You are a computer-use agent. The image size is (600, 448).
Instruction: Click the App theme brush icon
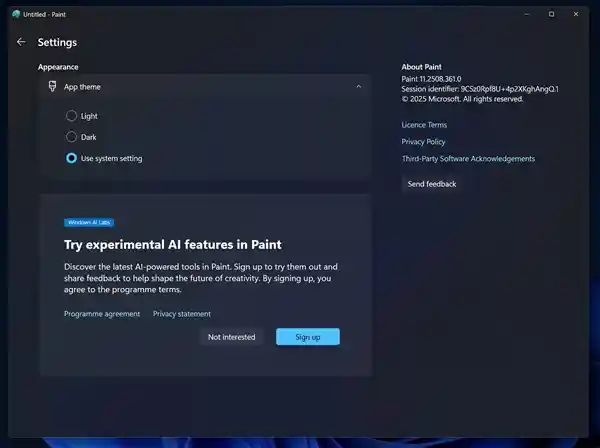click(52, 86)
